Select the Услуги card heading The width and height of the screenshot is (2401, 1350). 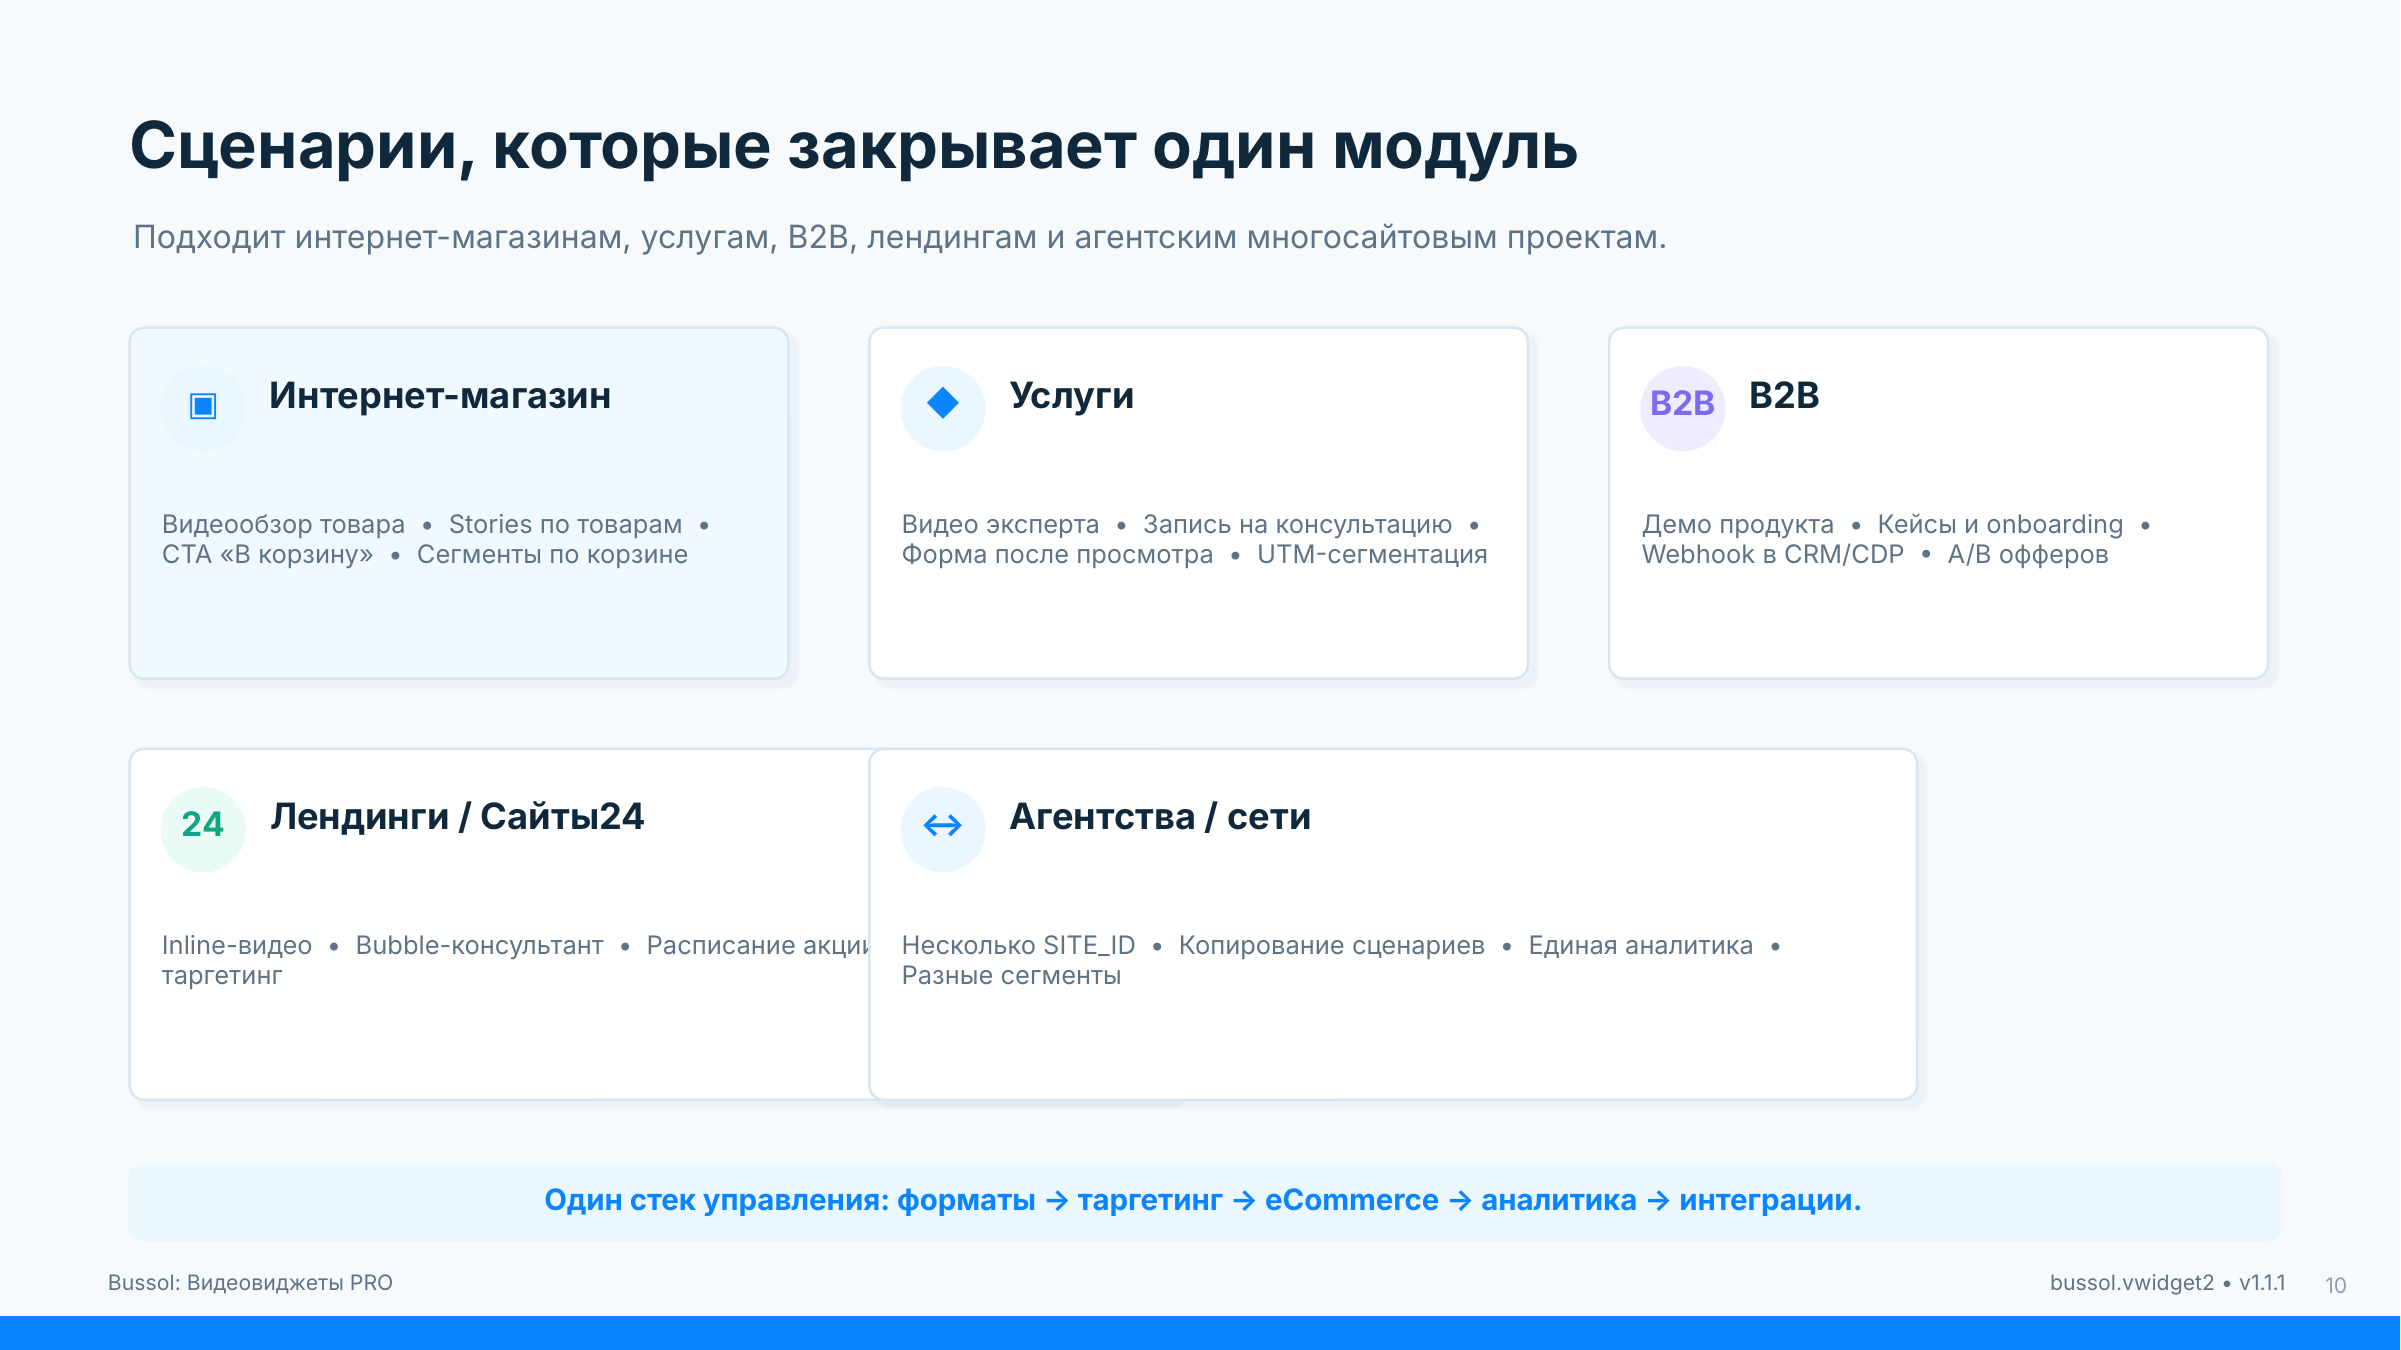(1071, 396)
